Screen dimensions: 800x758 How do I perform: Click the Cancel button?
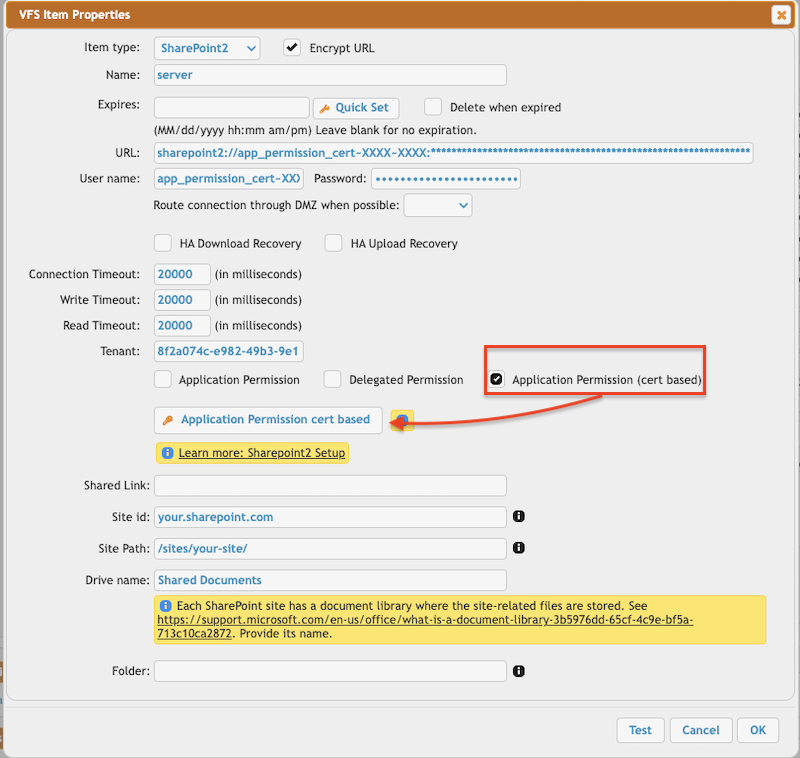tap(701, 730)
